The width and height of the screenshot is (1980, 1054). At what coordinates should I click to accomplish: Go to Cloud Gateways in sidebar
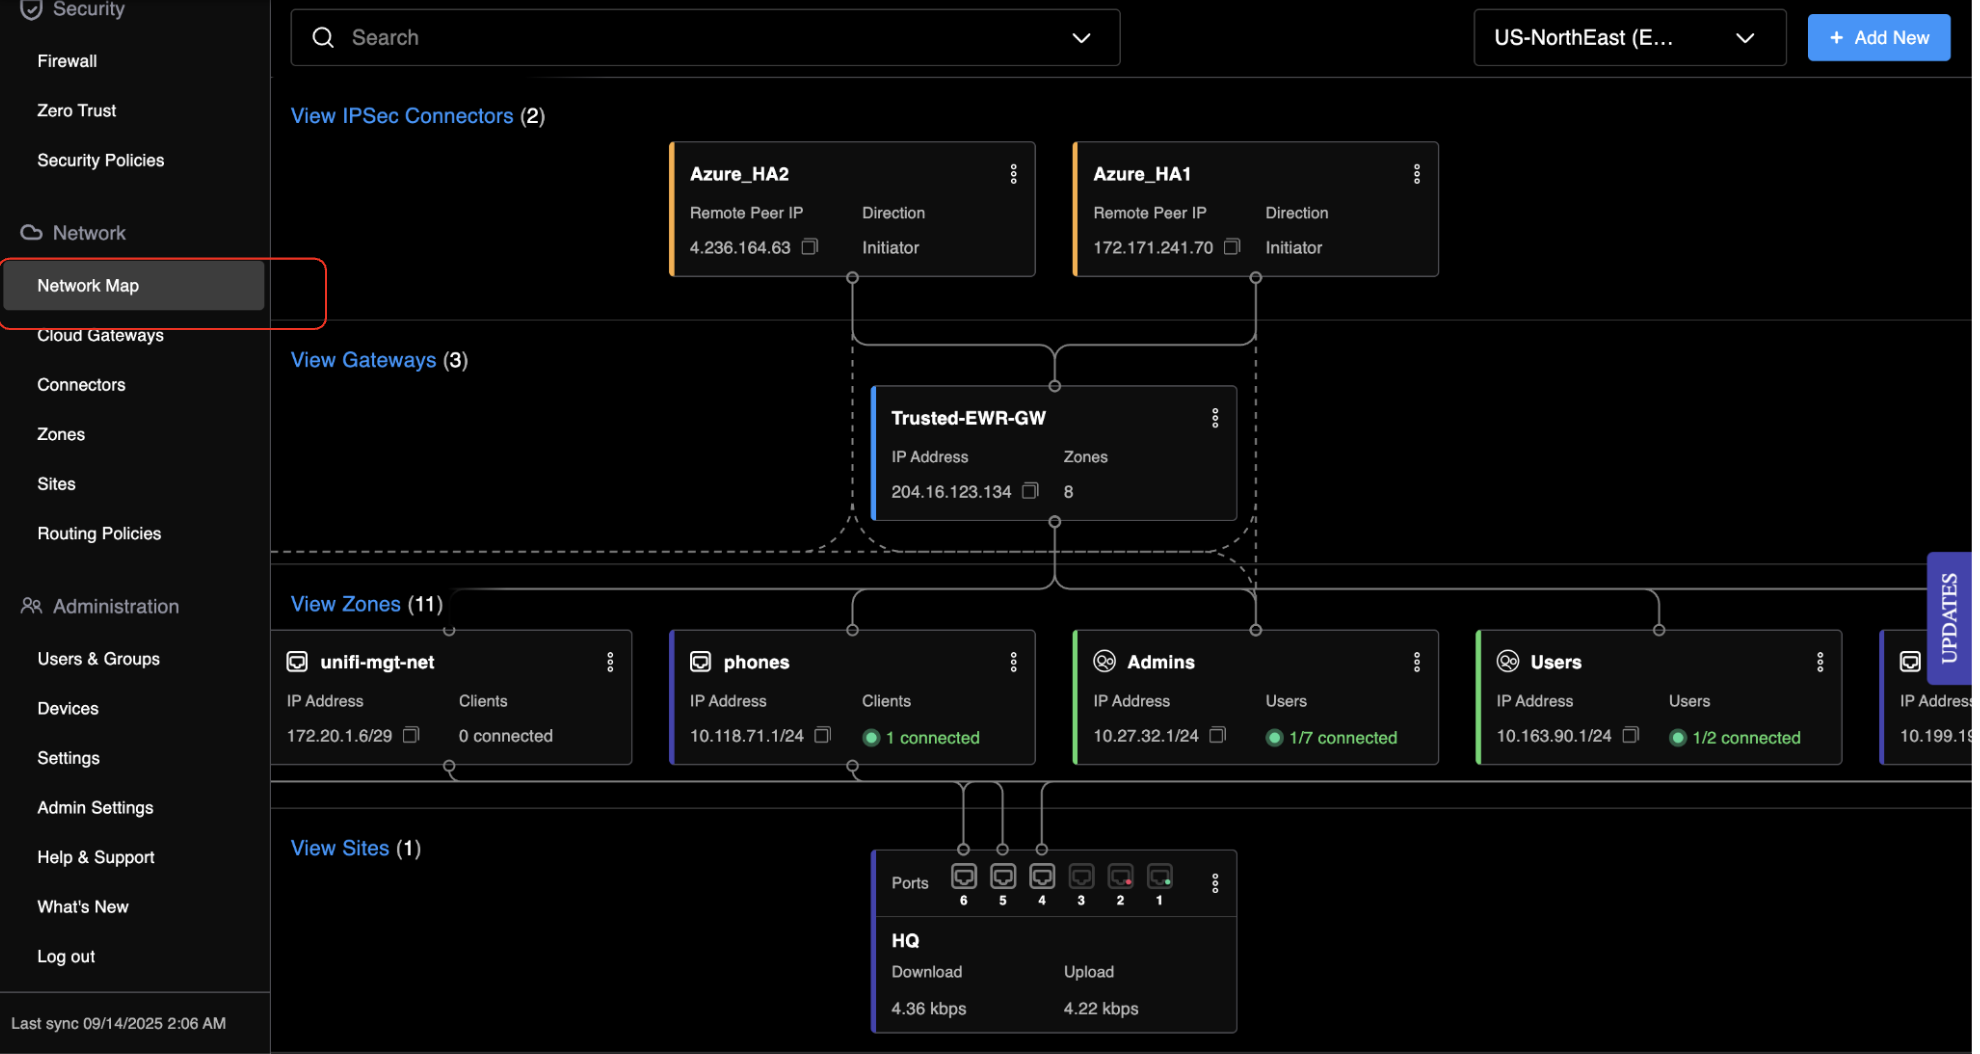(100, 336)
